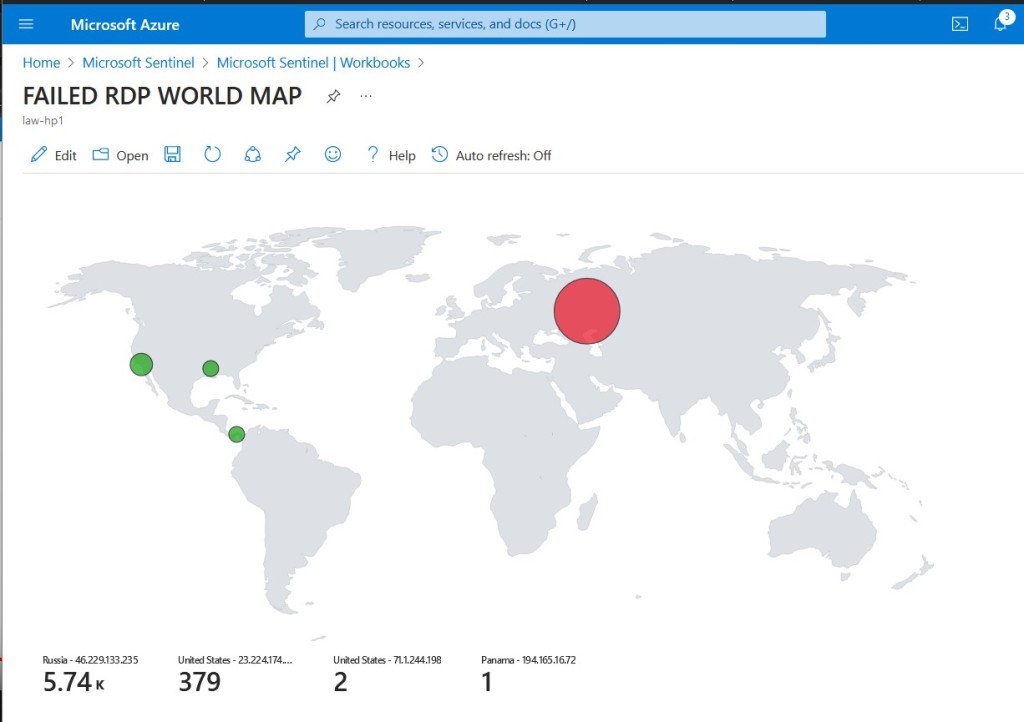This screenshot has height=722, width=1024.
Task: Toggle the Auto refresh: Off setting
Action: (492, 155)
